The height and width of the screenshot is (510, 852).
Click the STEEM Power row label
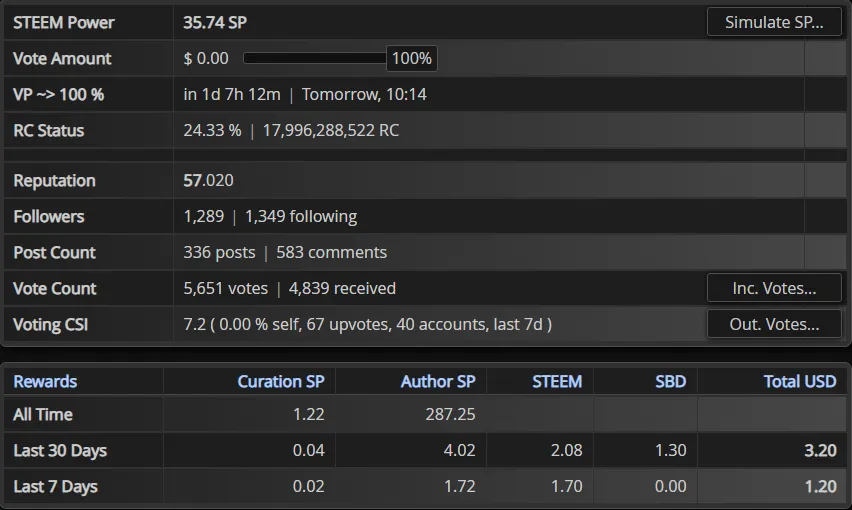click(x=64, y=22)
